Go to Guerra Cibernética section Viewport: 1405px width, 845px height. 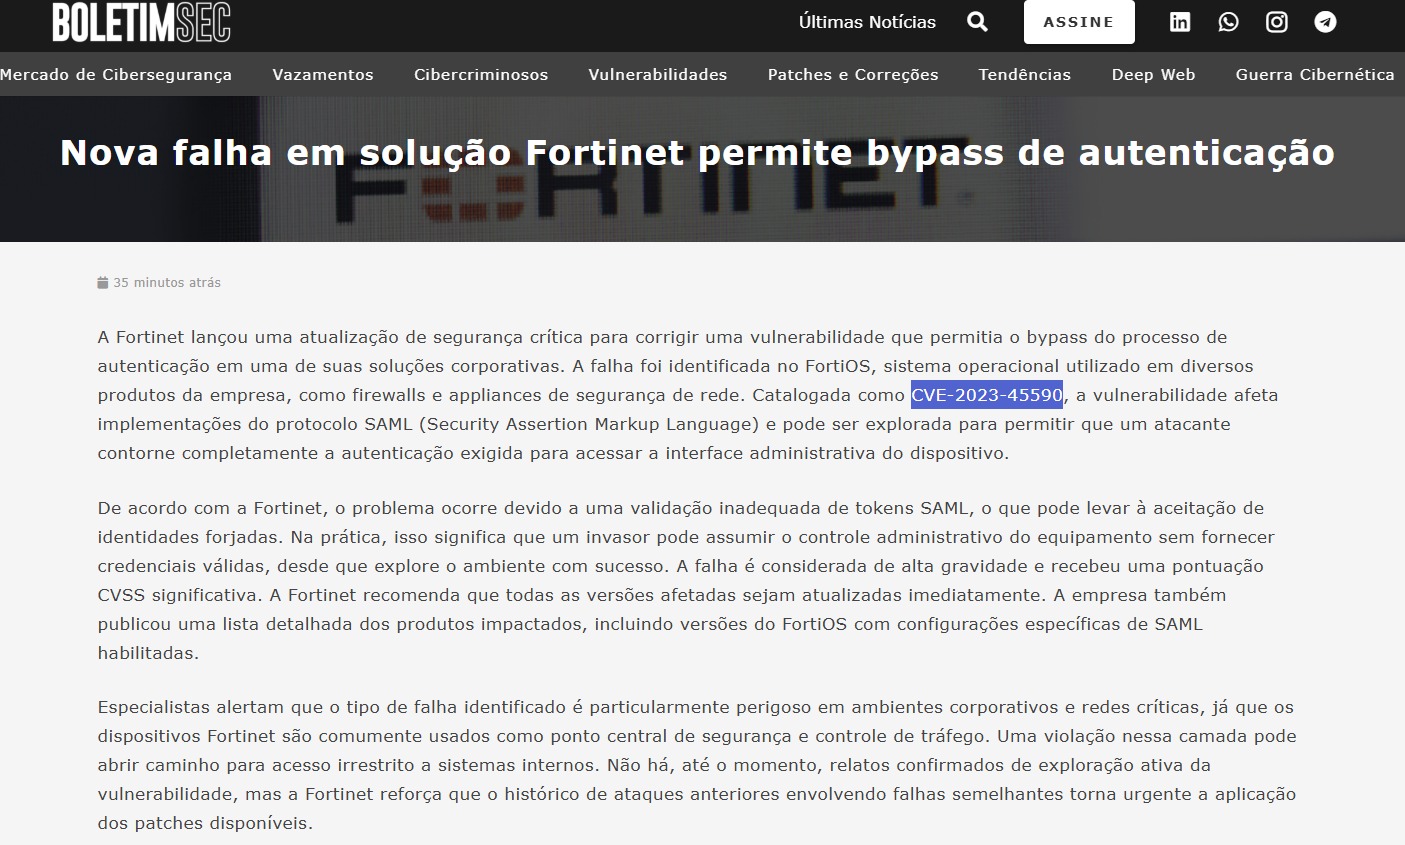[1314, 75]
